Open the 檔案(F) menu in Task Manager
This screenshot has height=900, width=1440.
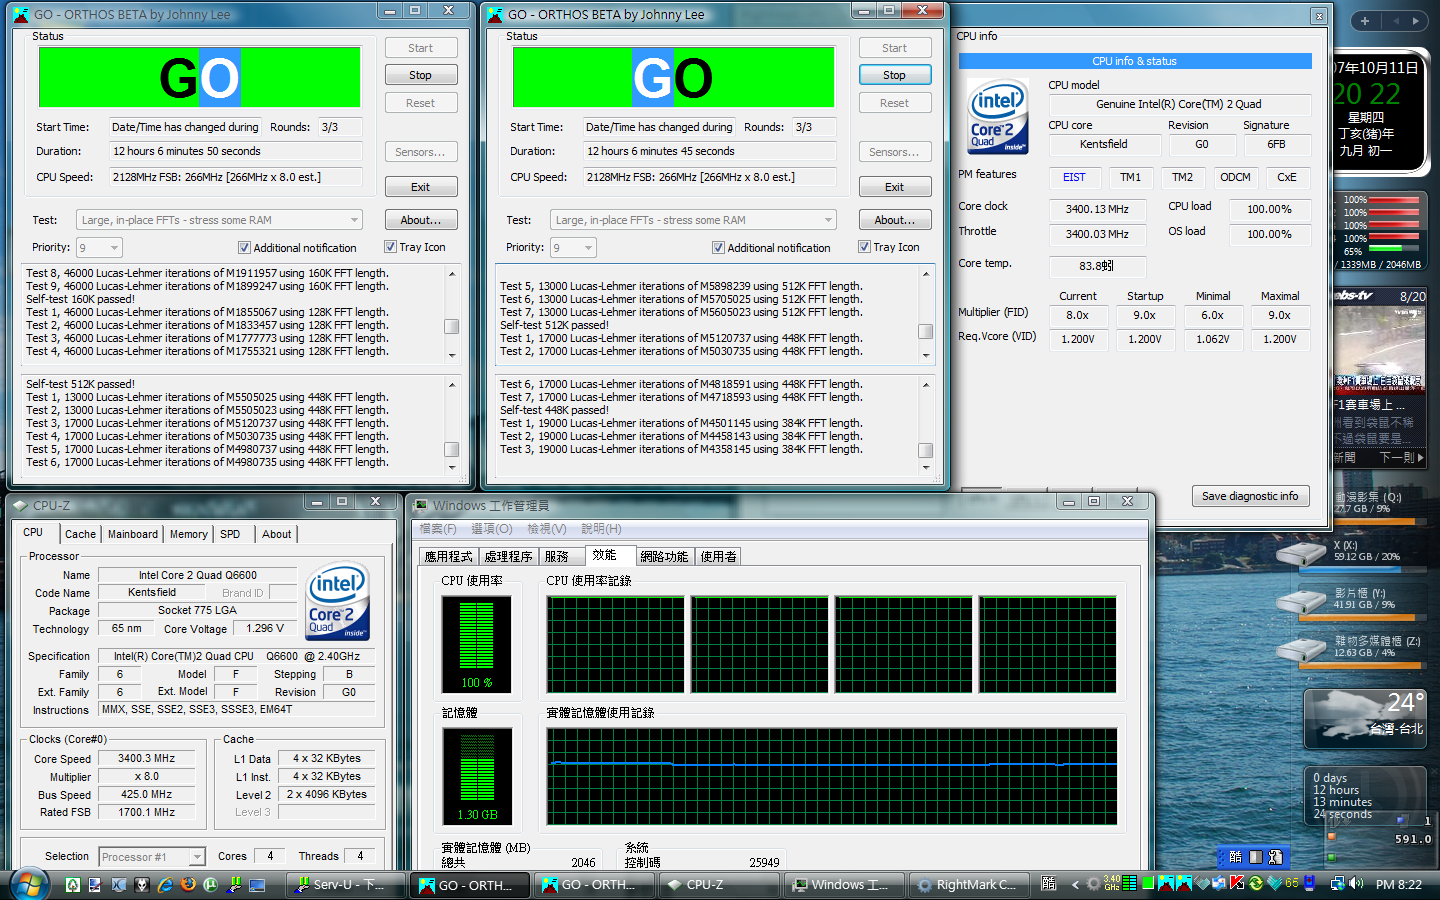pos(438,528)
